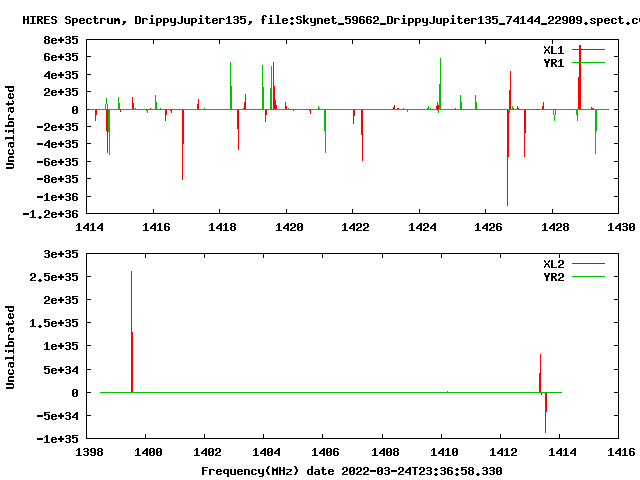Click the YR2 legend label
The height and width of the screenshot is (480, 640).
coord(553,277)
